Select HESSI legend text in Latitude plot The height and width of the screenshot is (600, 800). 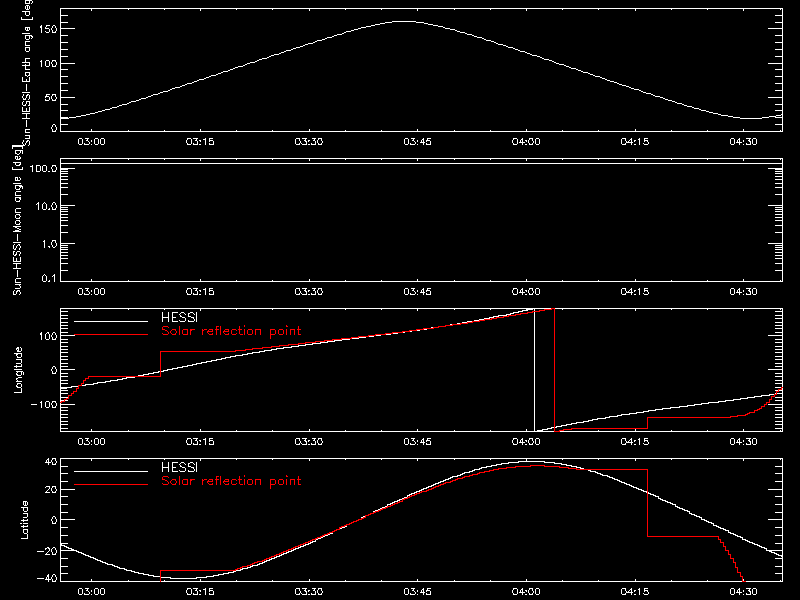179,467
